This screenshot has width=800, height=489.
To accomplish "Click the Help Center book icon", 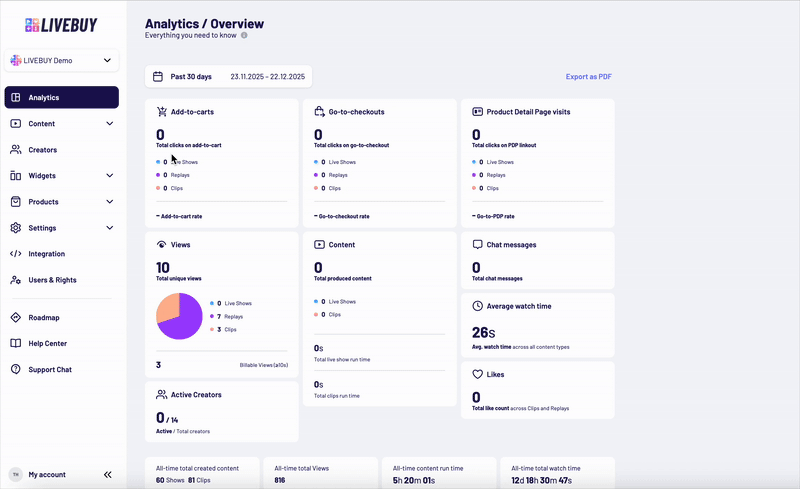I will [x=16, y=344].
